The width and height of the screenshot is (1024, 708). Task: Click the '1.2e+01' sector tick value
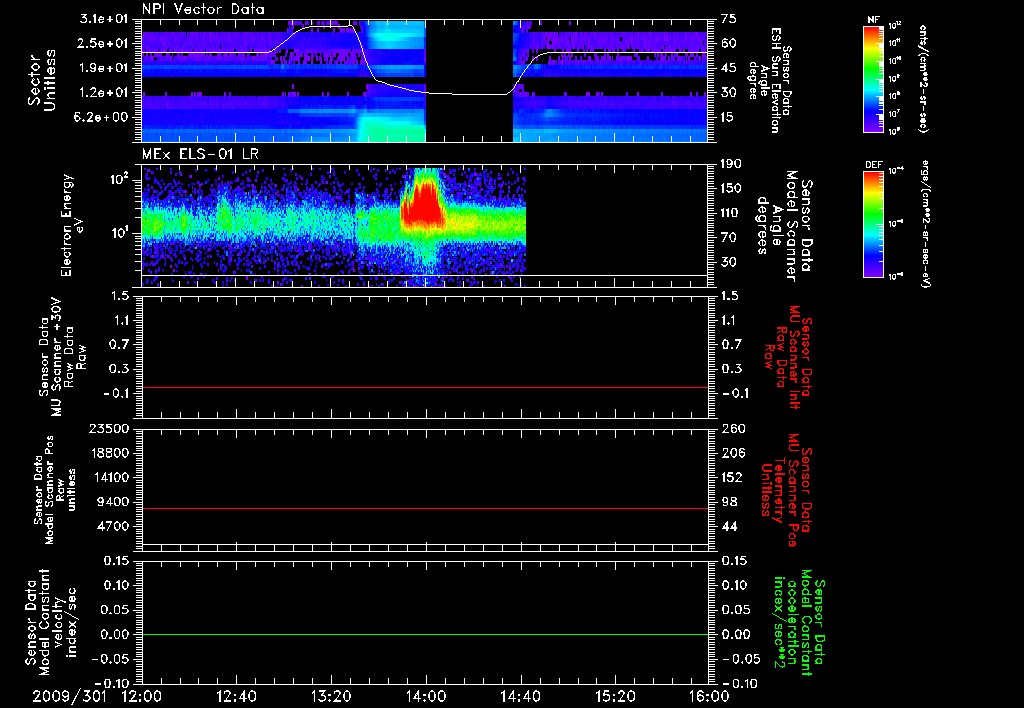pos(103,93)
